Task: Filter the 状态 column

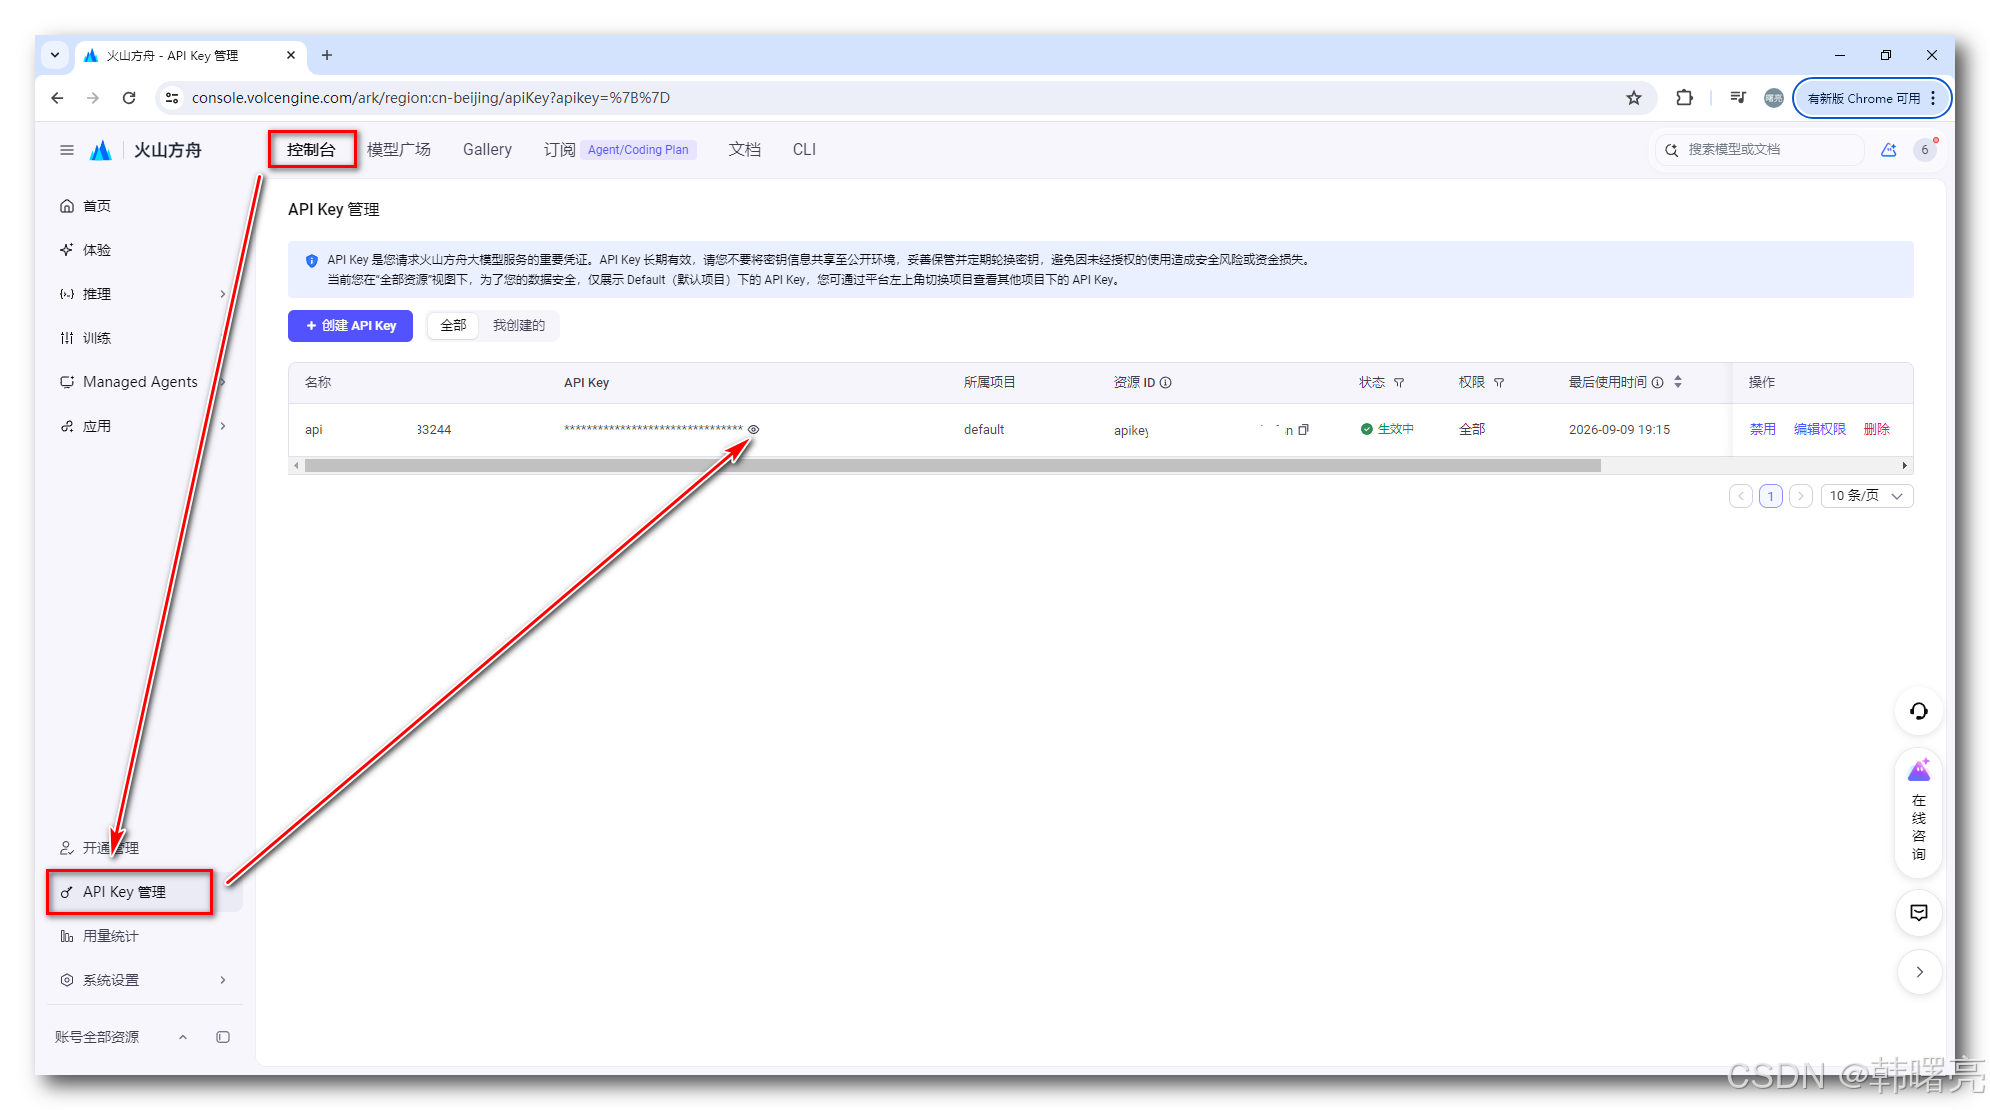Action: pos(1399,382)
